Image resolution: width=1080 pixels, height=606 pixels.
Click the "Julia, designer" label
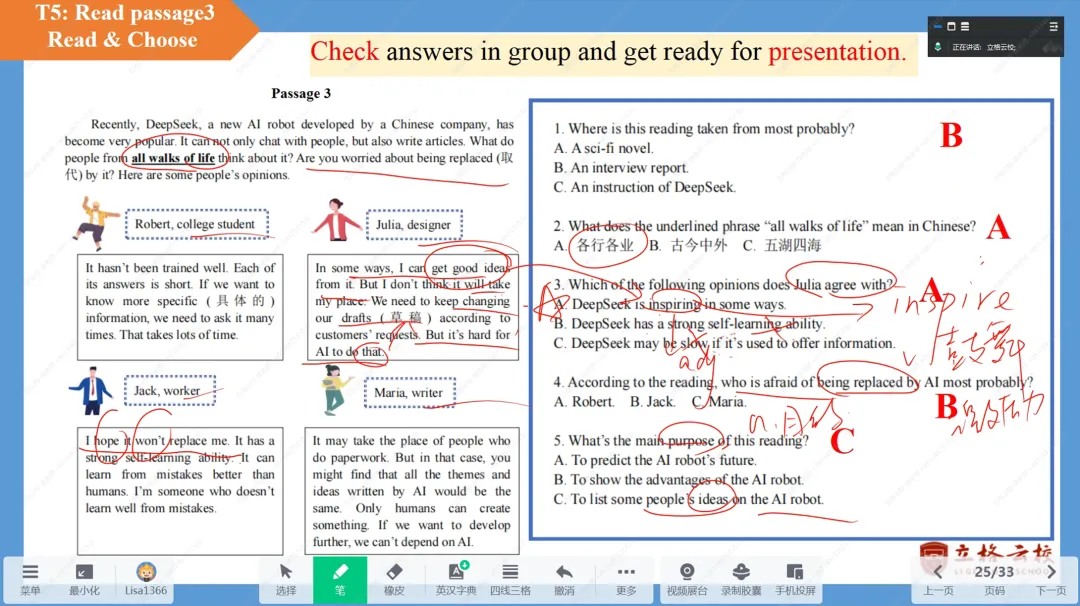[x=413, y=224]
